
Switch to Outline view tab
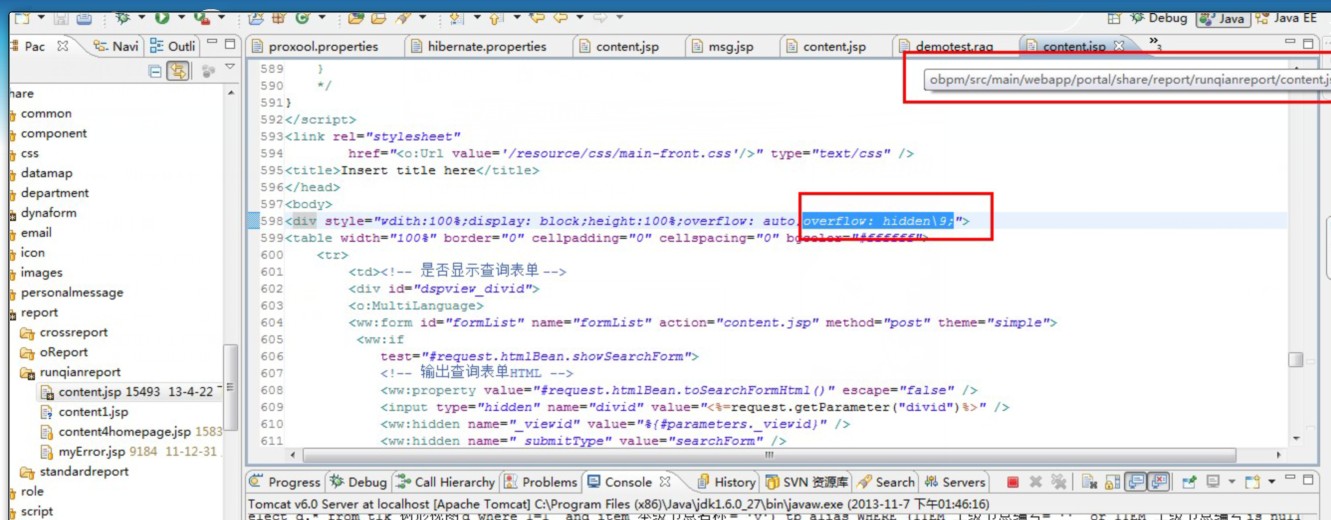coord(172,46)
